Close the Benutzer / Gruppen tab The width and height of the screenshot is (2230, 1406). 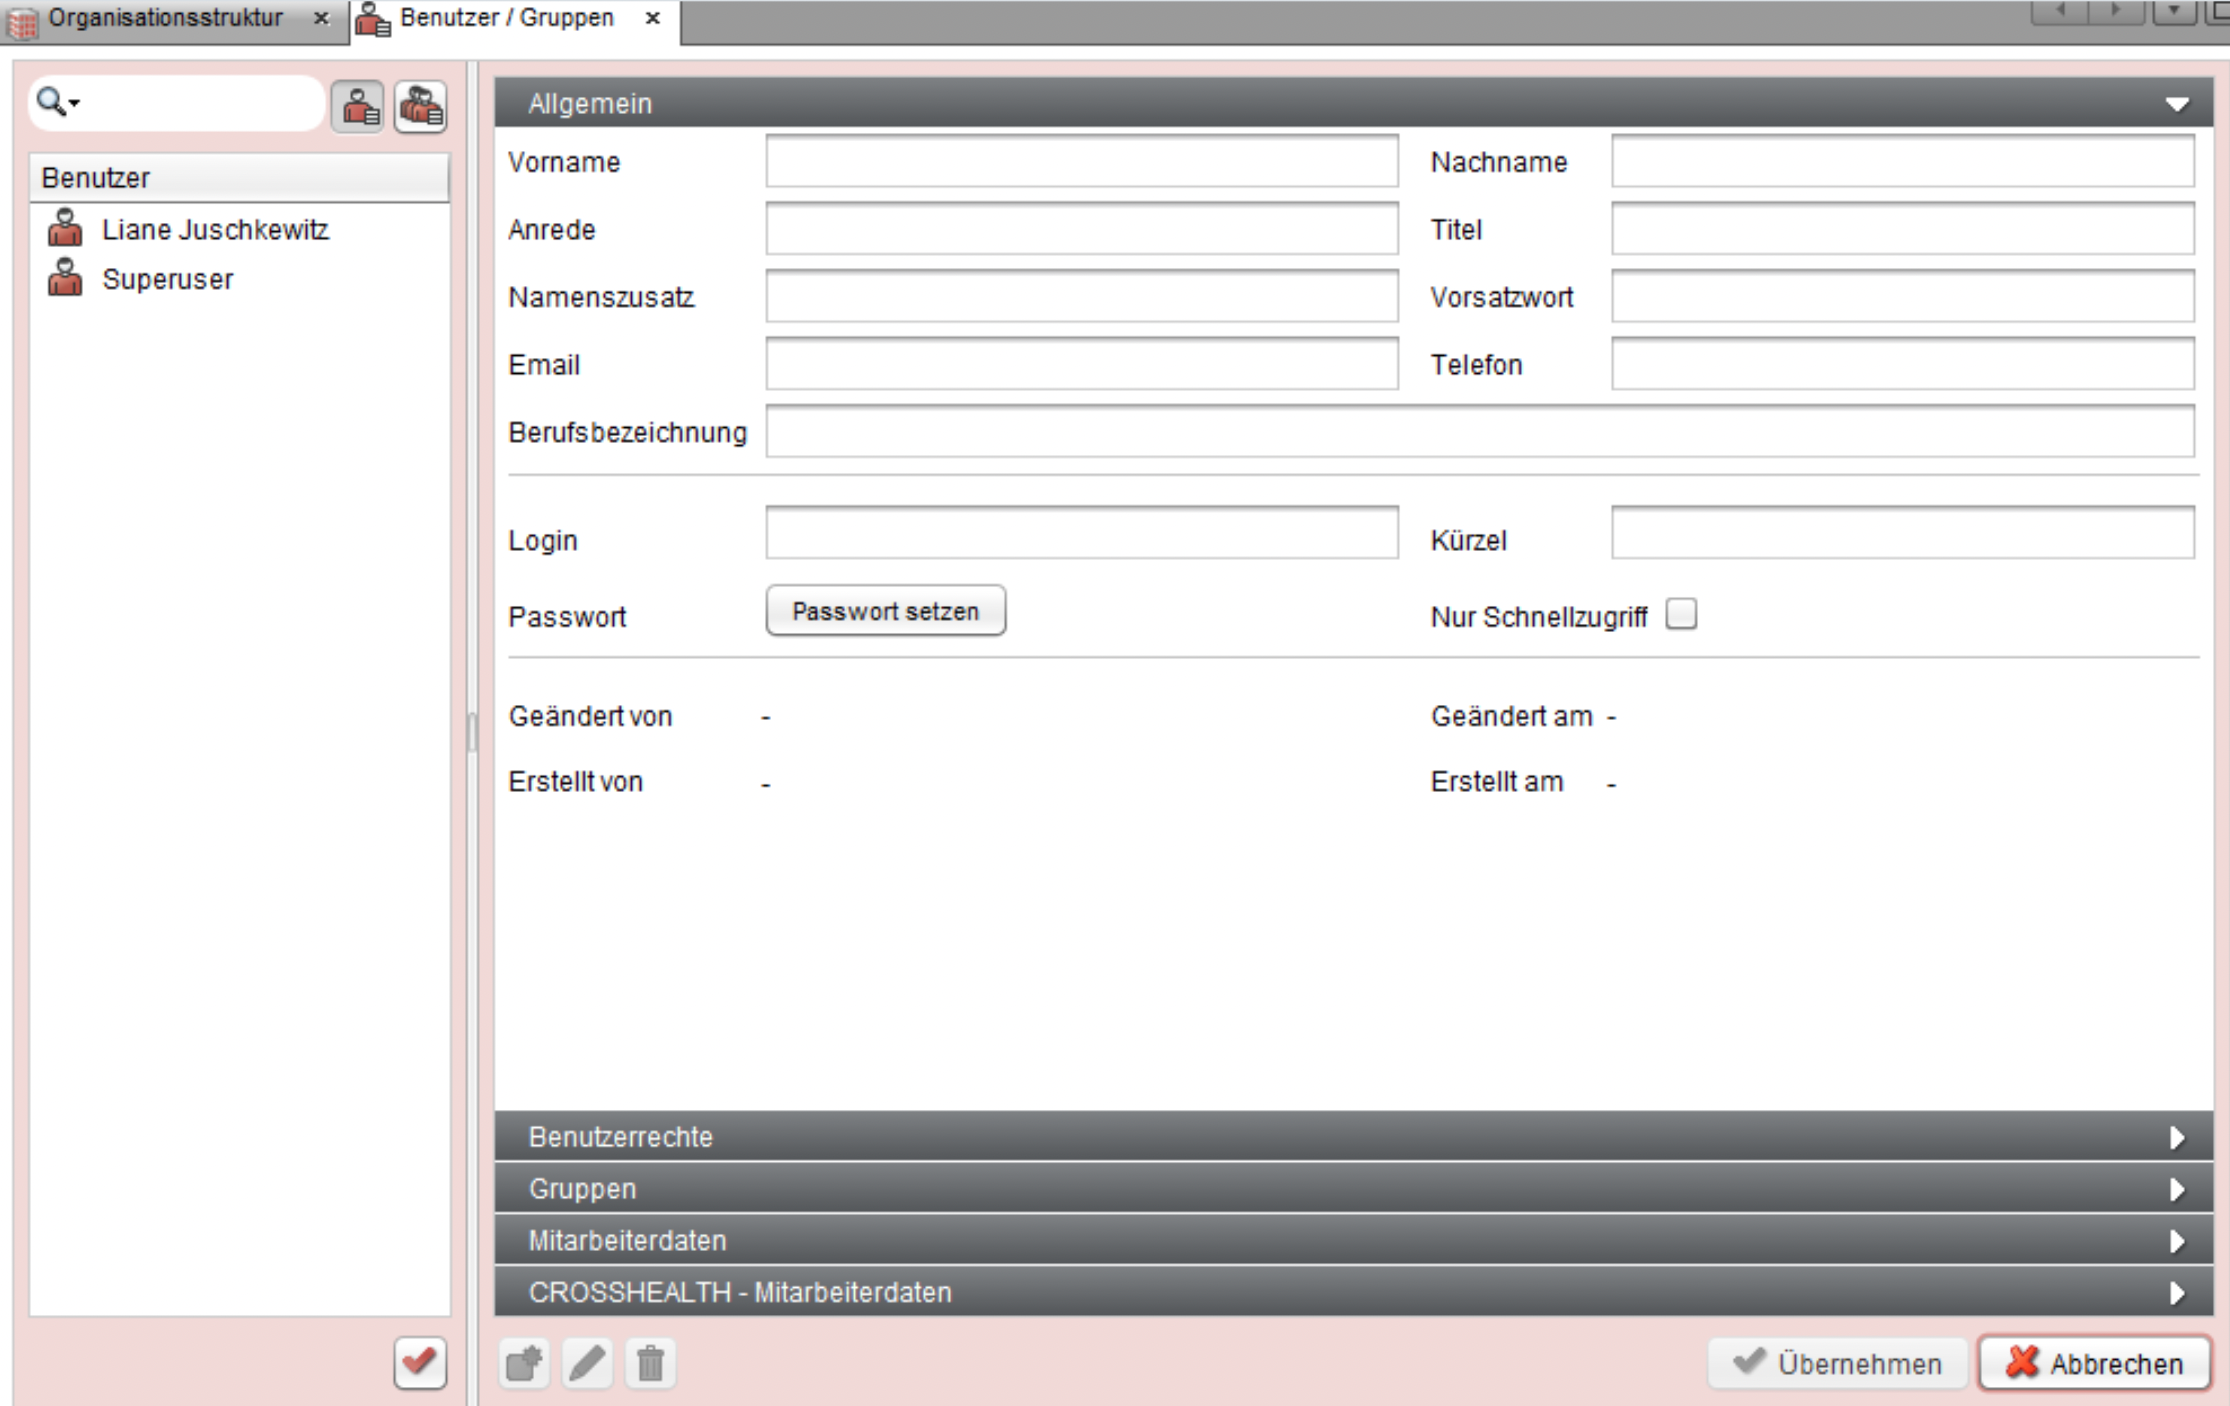coord(652,18)
